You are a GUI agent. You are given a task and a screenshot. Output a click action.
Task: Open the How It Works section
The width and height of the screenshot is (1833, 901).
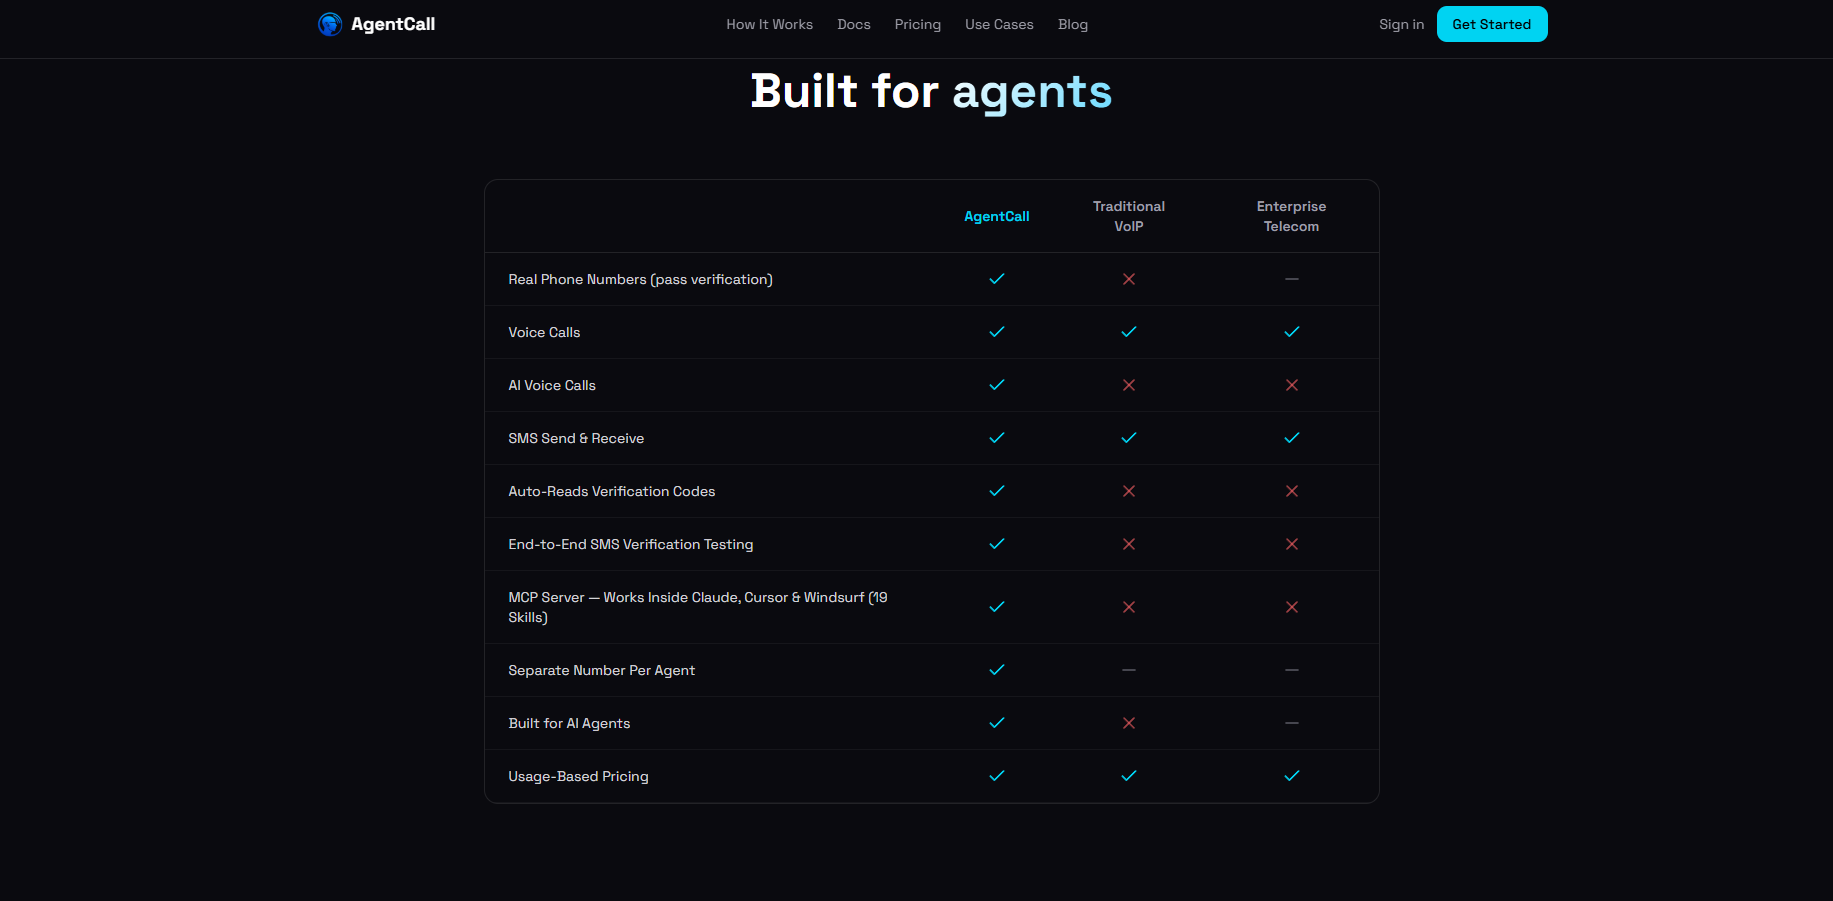pyautogui.click(x=769, y=24)
